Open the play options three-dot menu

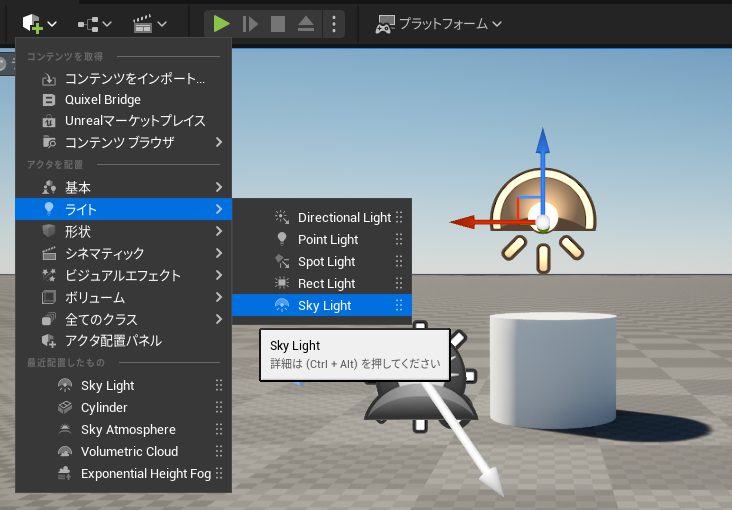coord(334,23)
